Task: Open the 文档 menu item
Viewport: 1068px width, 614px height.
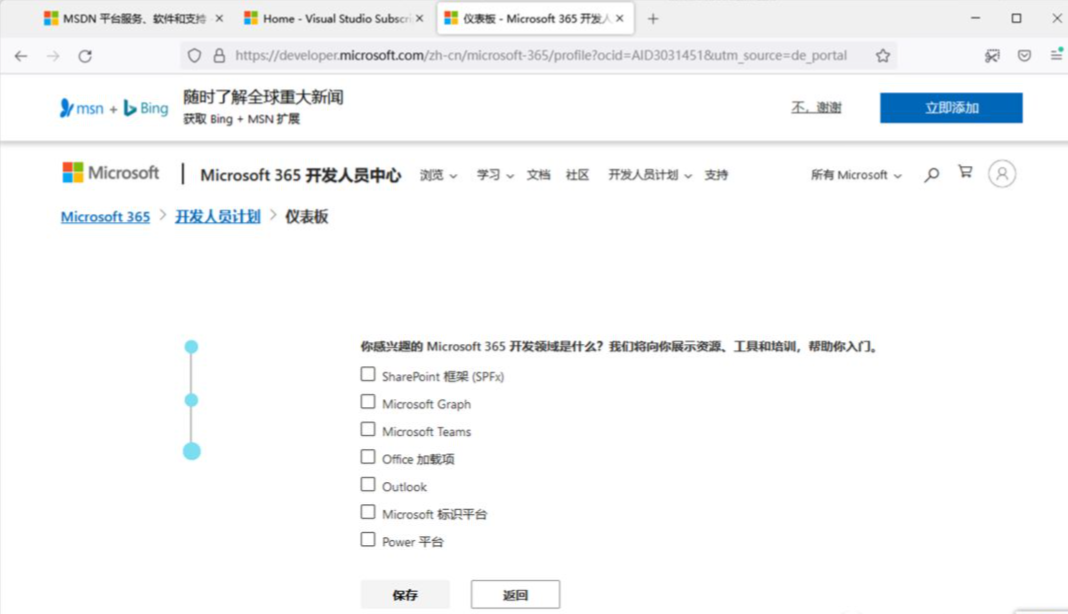Action: coord(538,175)
